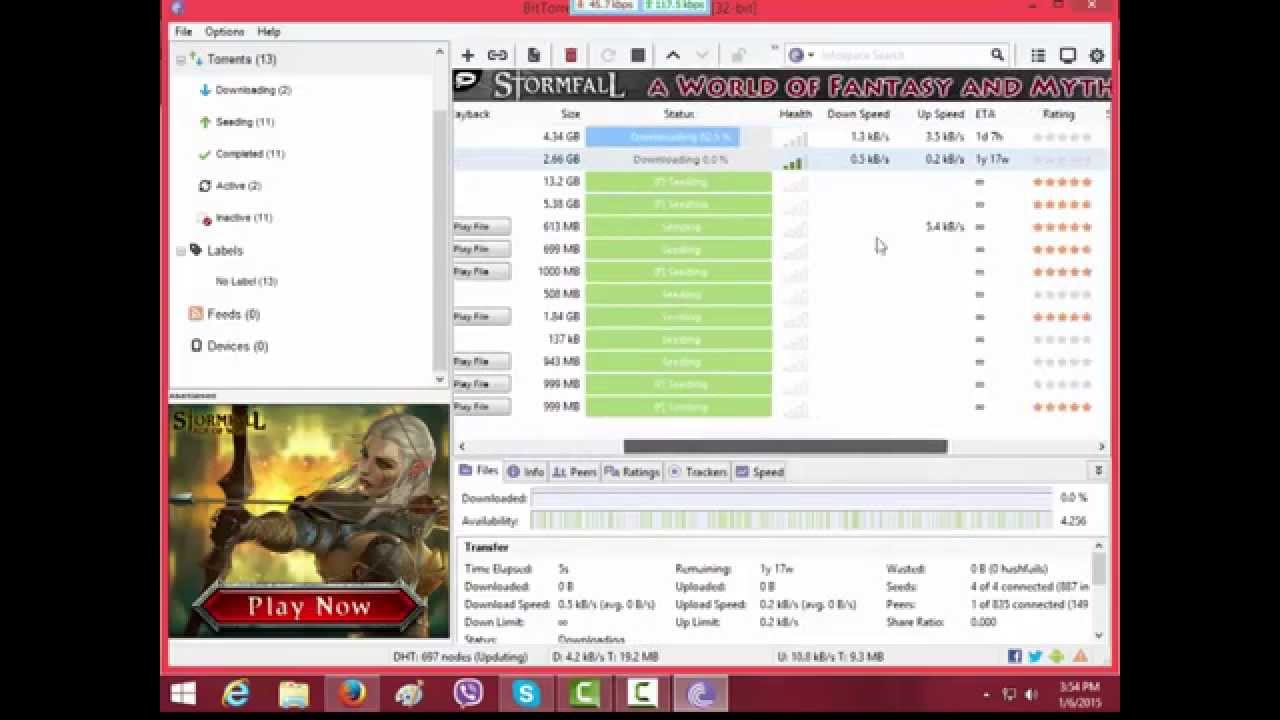Expand the toolbar overflow chevron

[774, 48]
